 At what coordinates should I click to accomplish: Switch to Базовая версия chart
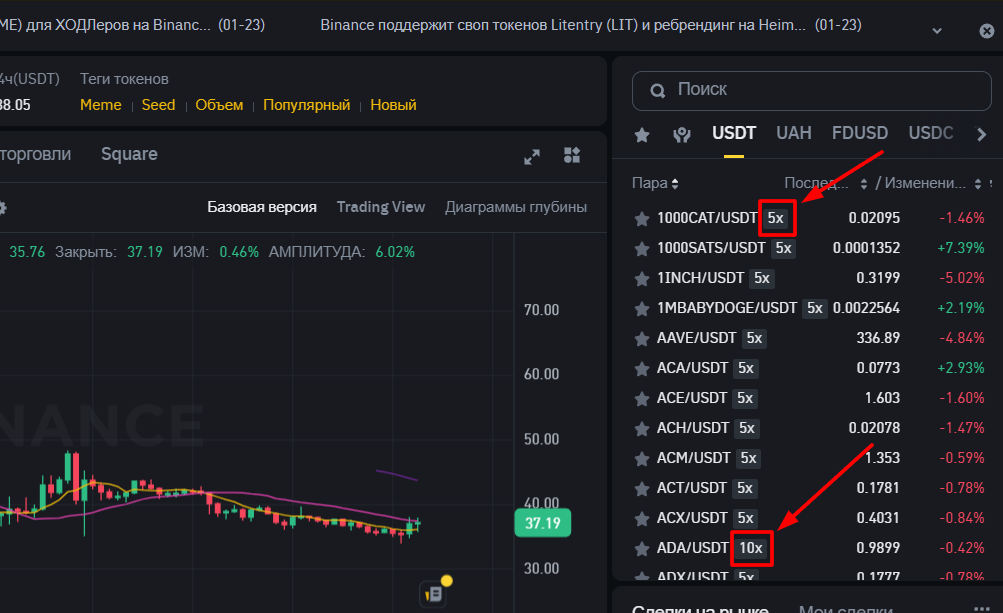[x=262, y=207]
